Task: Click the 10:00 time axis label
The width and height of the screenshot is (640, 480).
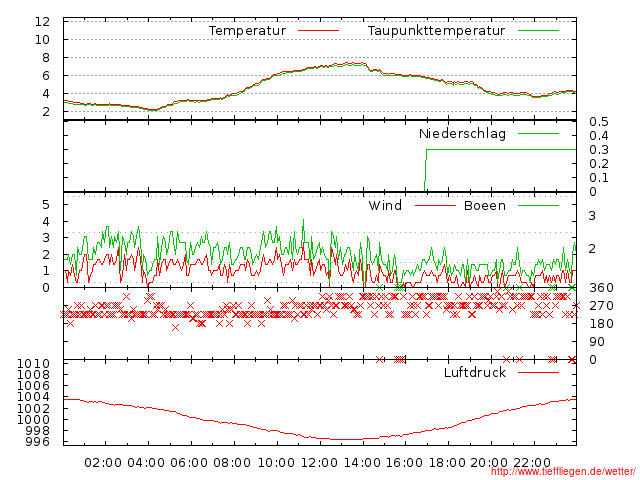Action: (276, 463)
